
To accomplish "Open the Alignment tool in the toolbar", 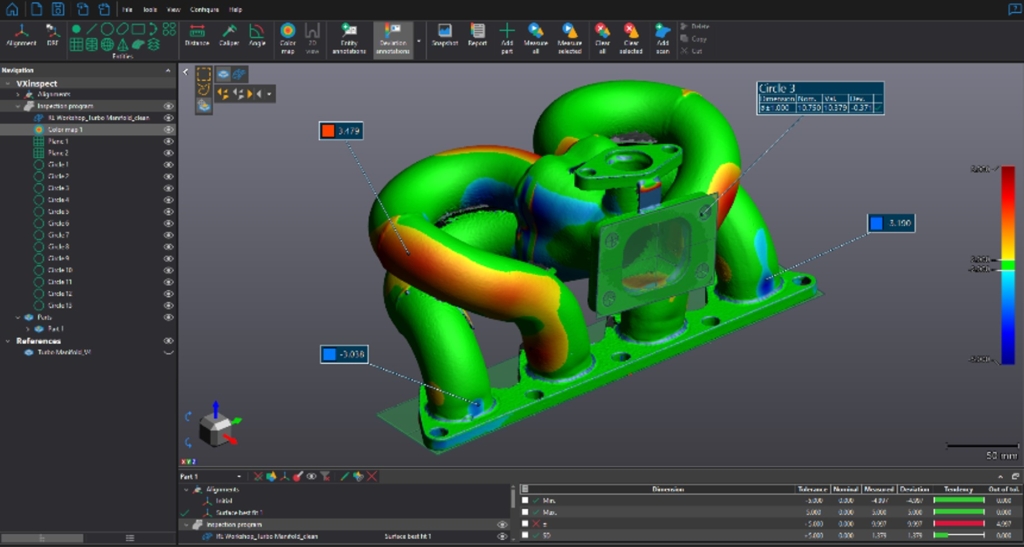I will pos(21,35).
